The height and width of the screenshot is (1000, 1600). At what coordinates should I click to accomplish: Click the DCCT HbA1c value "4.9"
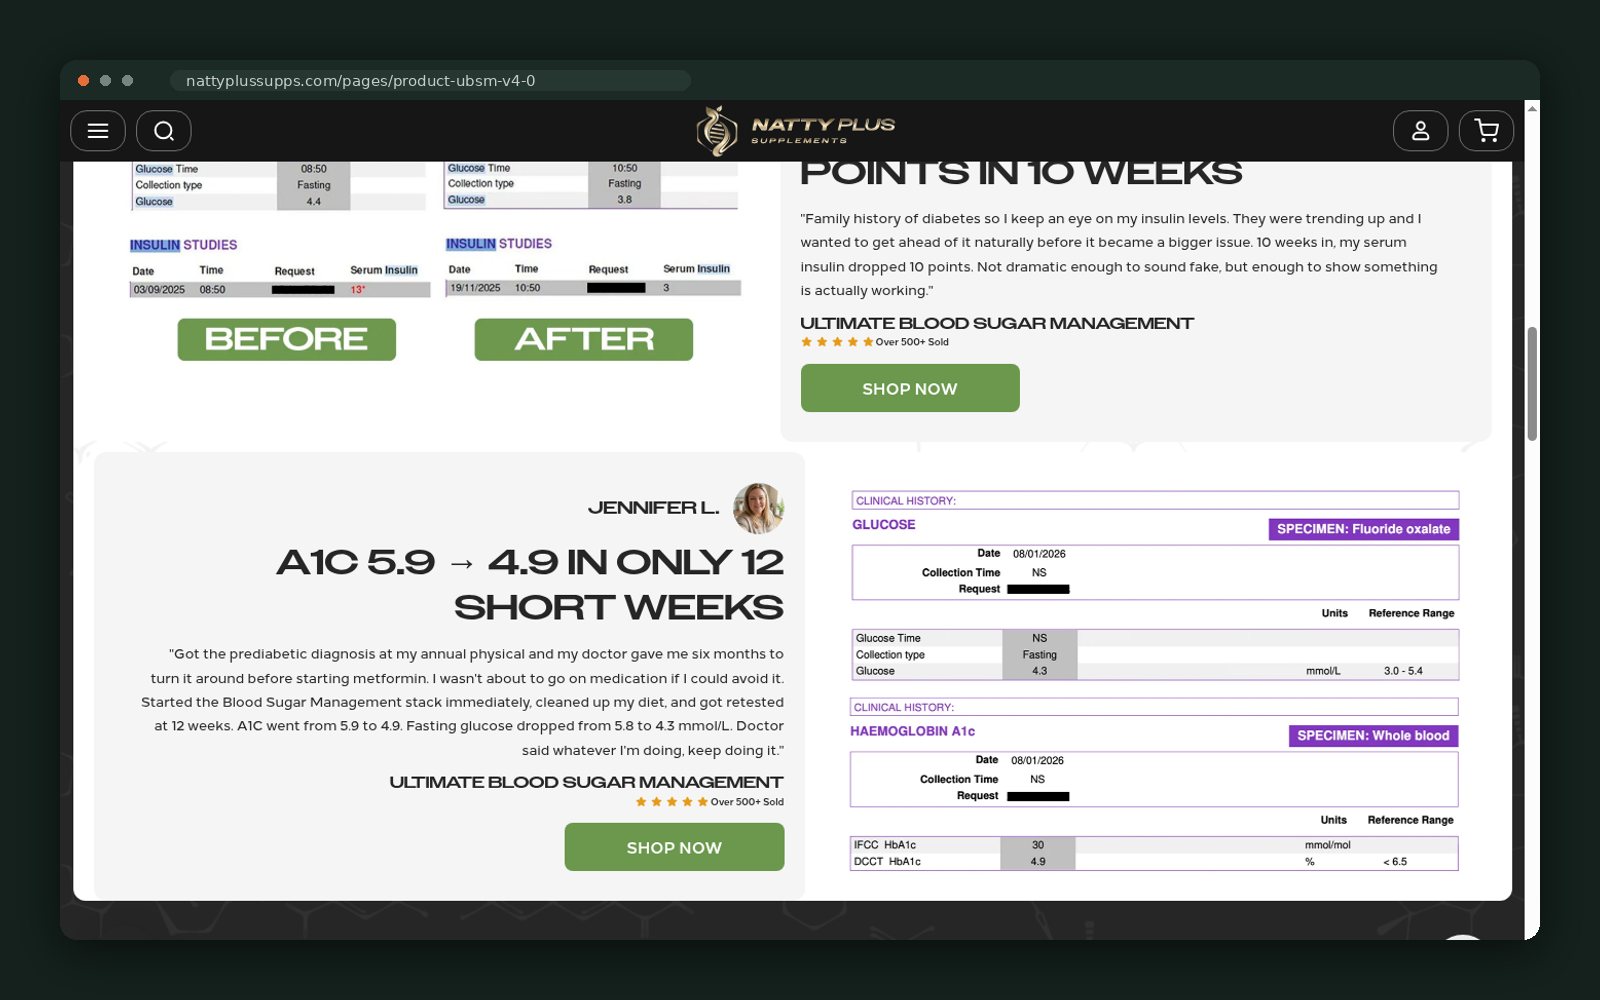pos(1038,862)
